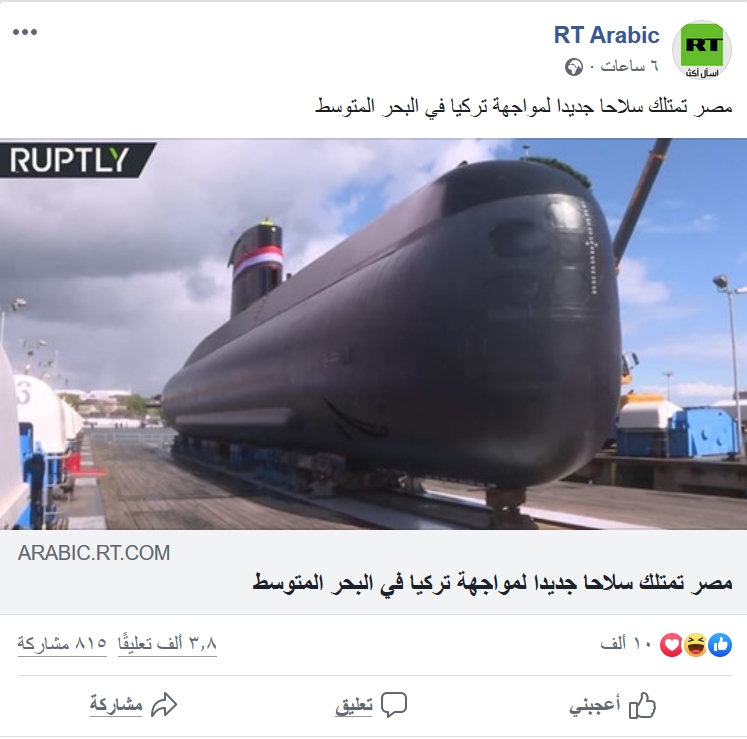Click the public globe privacy icon
Viewport: 747px width, 739px height.
pyautogui.click(x=574, y=67)
